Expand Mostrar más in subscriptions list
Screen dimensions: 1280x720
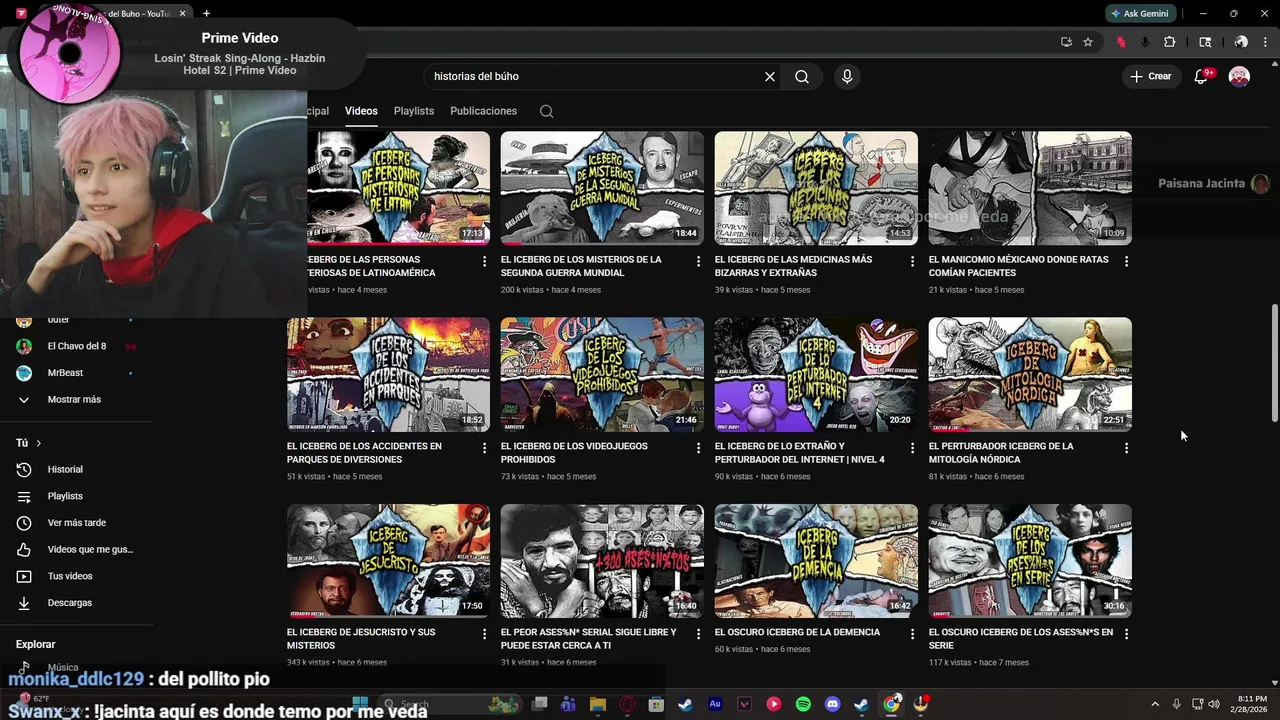(x=76, y=399)
